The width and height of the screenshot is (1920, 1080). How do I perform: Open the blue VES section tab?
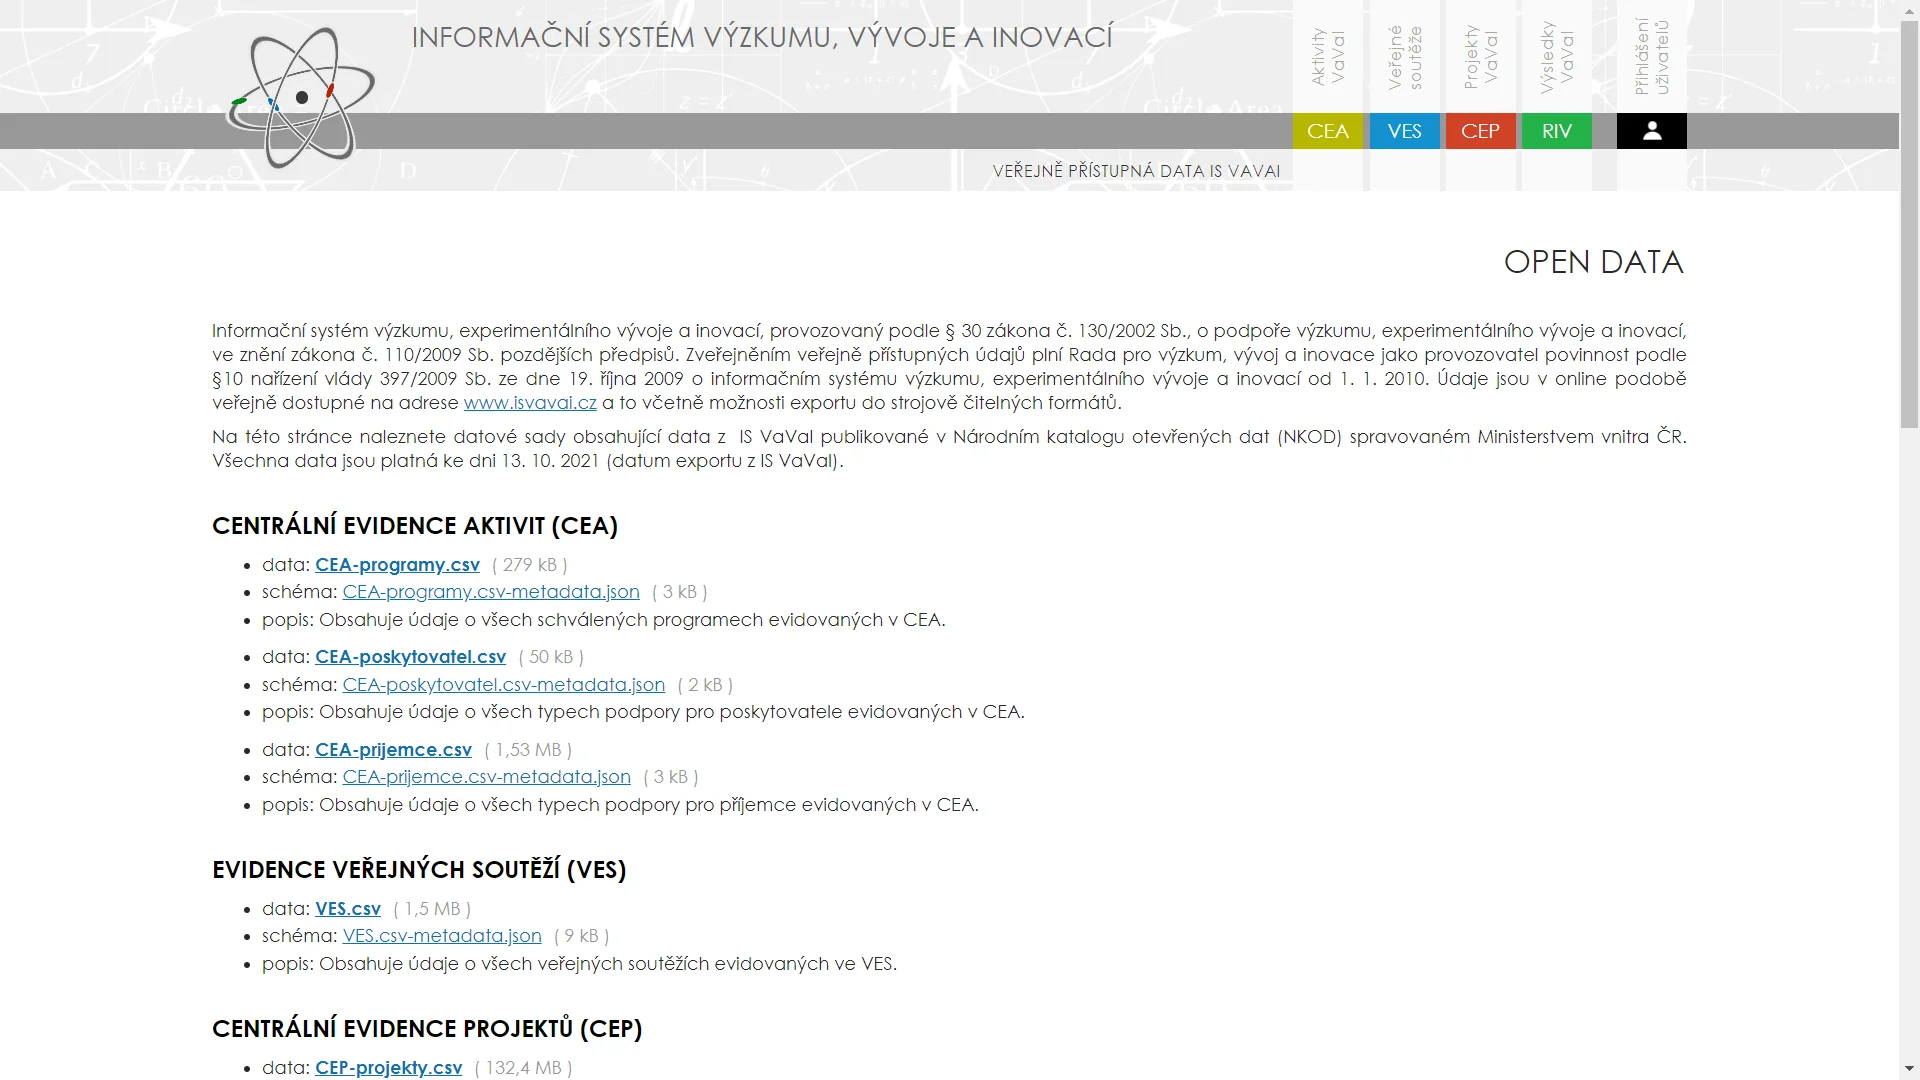click(x=1404, y=131)
